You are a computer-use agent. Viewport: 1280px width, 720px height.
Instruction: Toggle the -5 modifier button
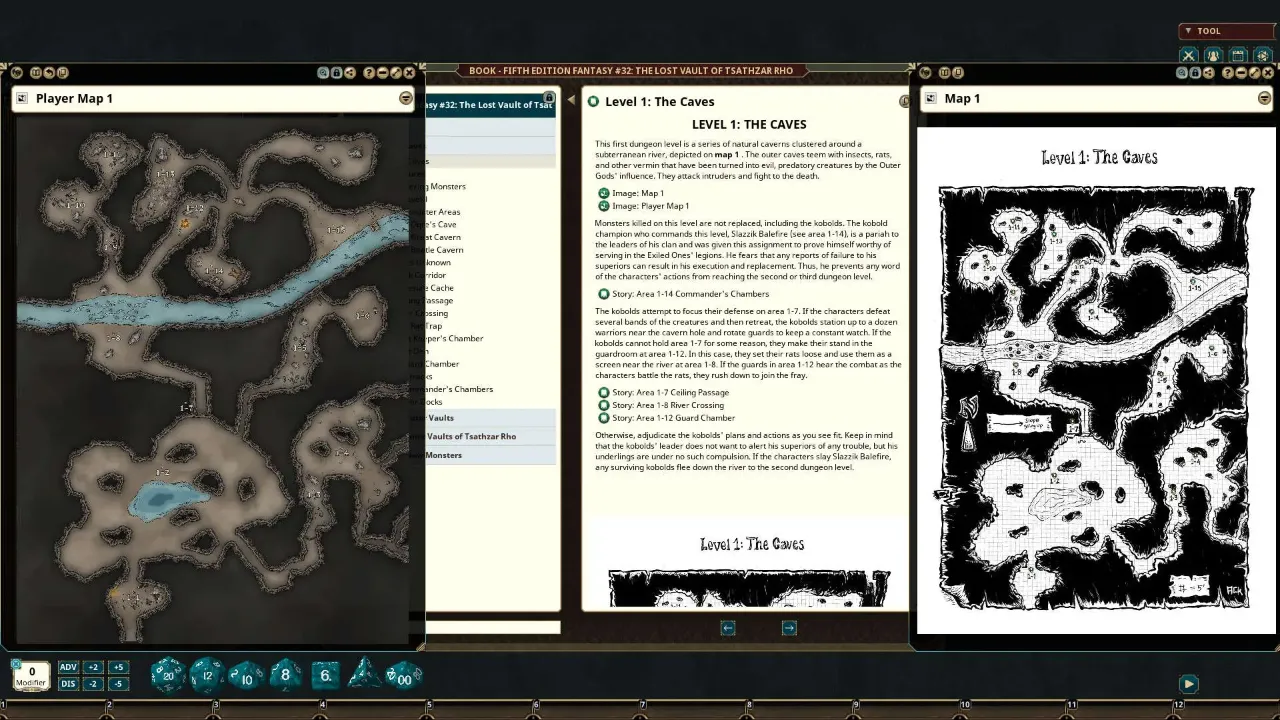pyautogui.click(x=118, y=684)
